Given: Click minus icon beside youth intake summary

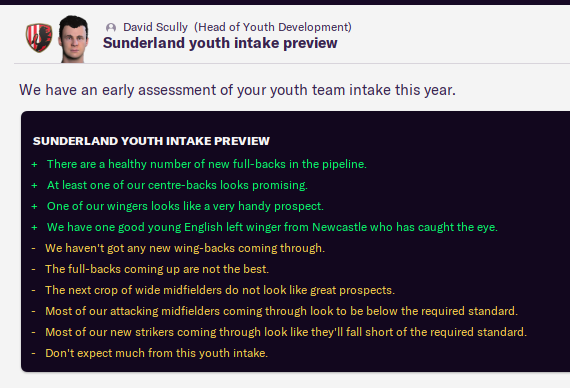Looking at the screenshot, I should (33, 353).
